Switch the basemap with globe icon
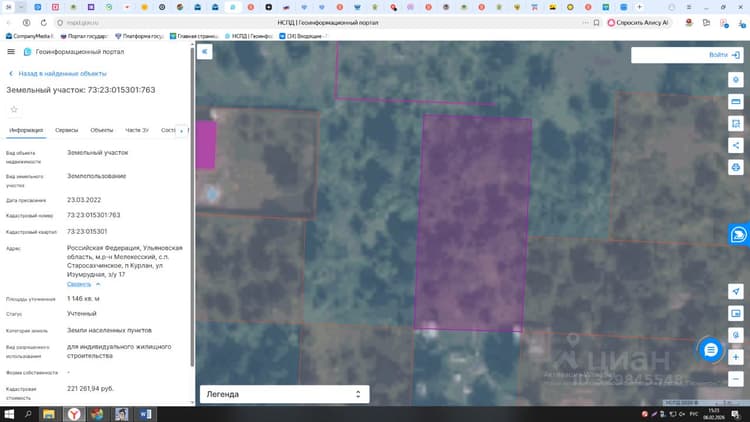Screen dimensions: 750x422 tap(736, 335)
